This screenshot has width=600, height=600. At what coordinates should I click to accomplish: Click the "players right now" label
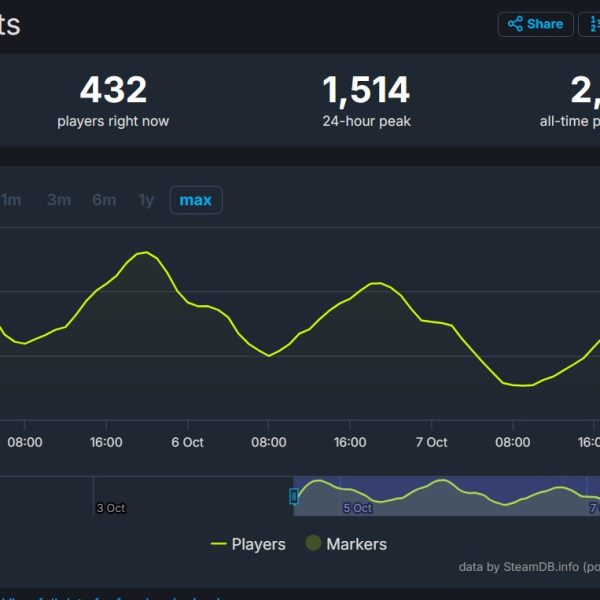113,121
